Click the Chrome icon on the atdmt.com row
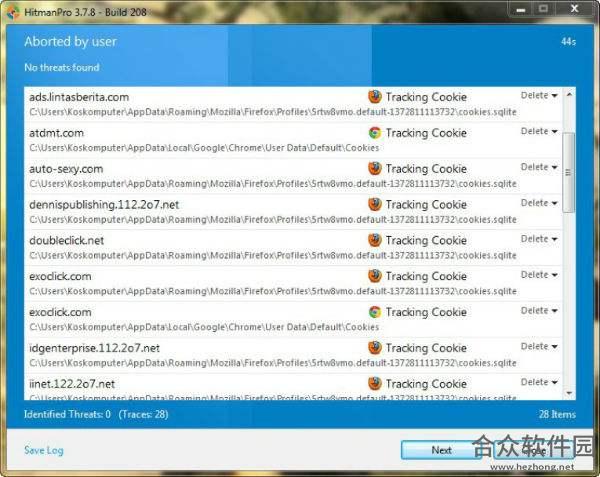The image size is (600, 477). pos(375,132)
